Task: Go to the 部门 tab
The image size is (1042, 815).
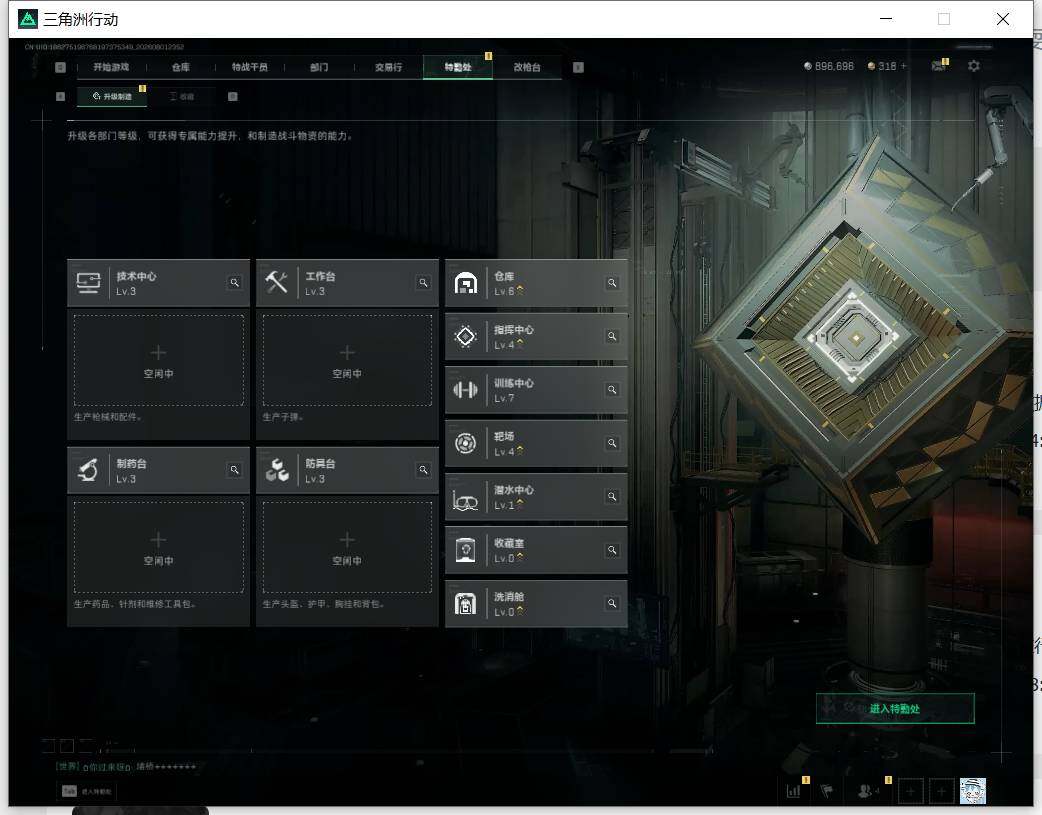Action: (319, 67)
